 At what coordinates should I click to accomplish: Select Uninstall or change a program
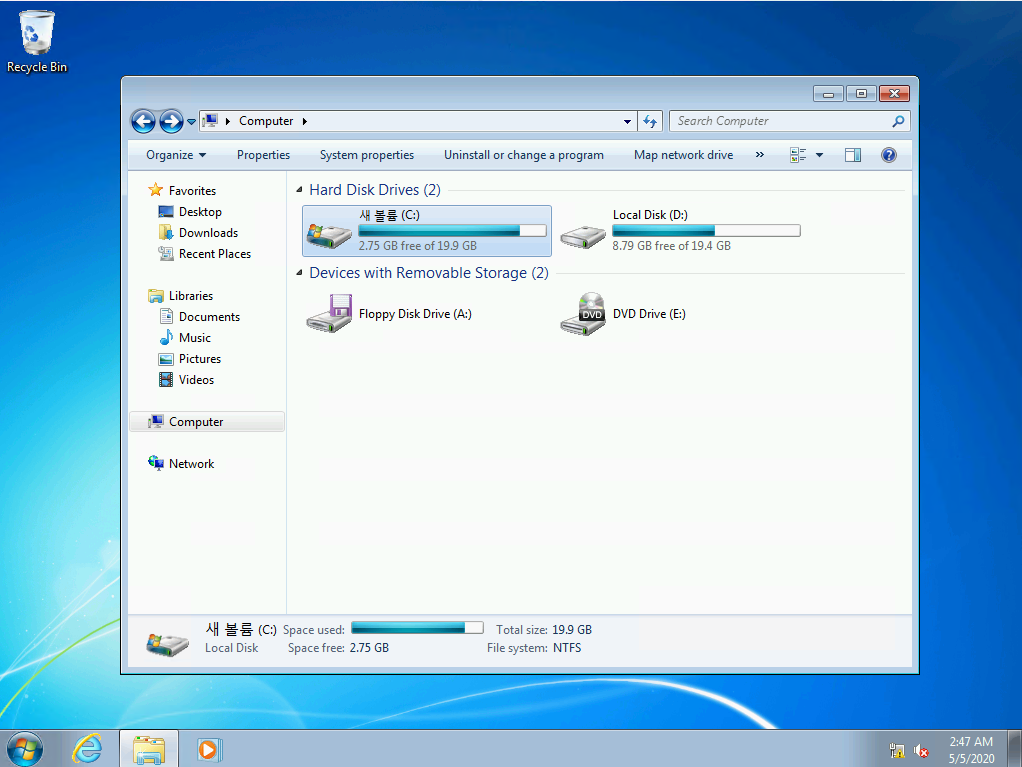[523, 155]
